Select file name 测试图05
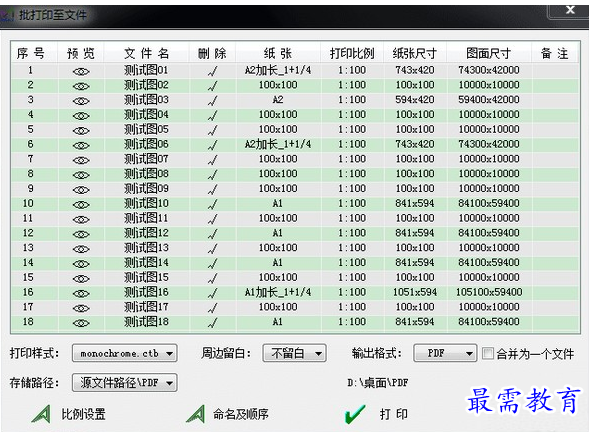Screen dimensions: 589x432 pyautogui.click(x=146, y=130)
